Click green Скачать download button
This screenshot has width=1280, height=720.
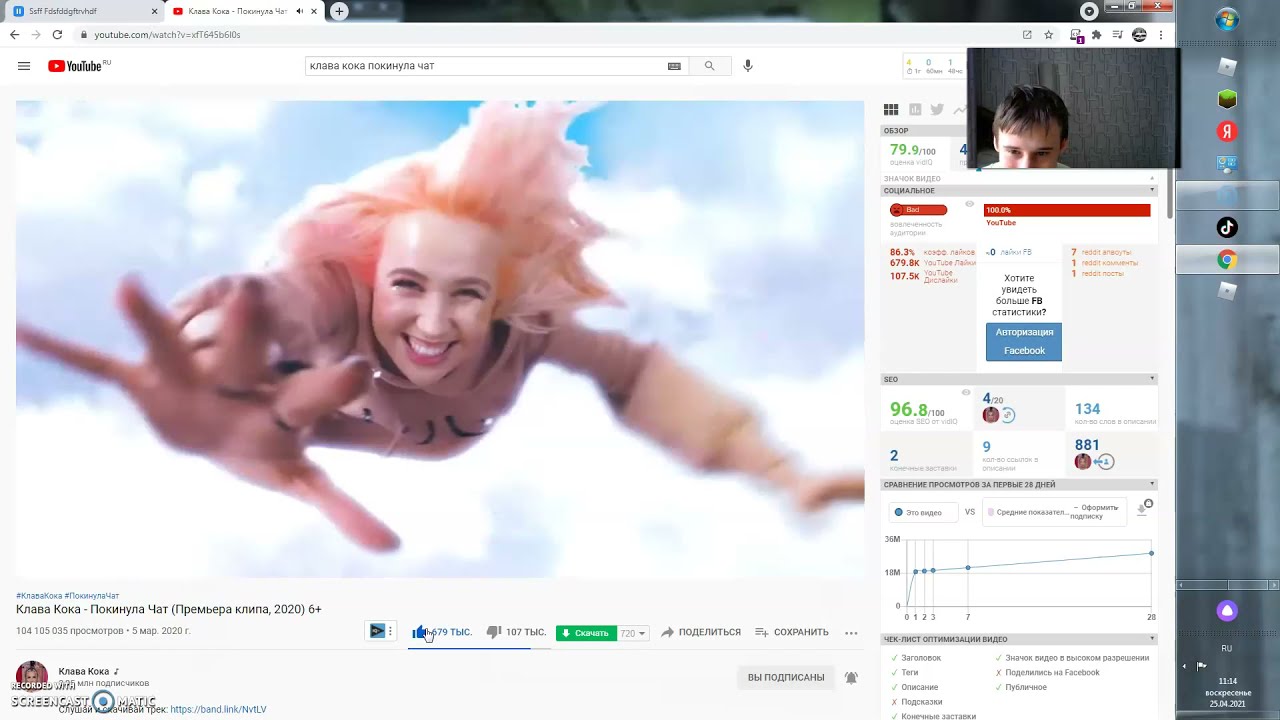586,633
